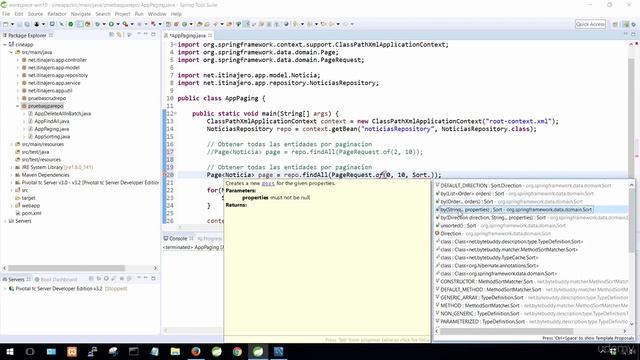Open Command Prompt from the taskbar
The image size is (640, 360).
pyautogui.click(x=133, y=351)
